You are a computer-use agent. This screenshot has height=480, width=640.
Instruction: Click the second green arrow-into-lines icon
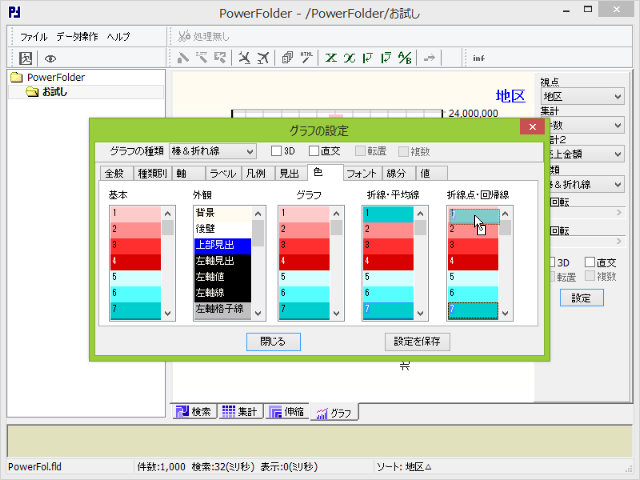pos(386,58)
